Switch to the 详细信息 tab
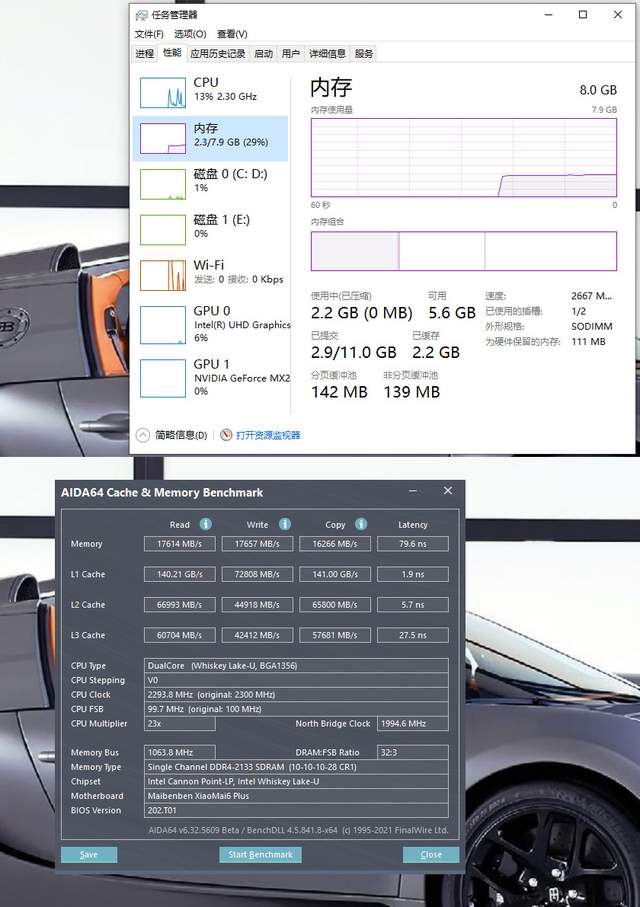 point(327,54)
